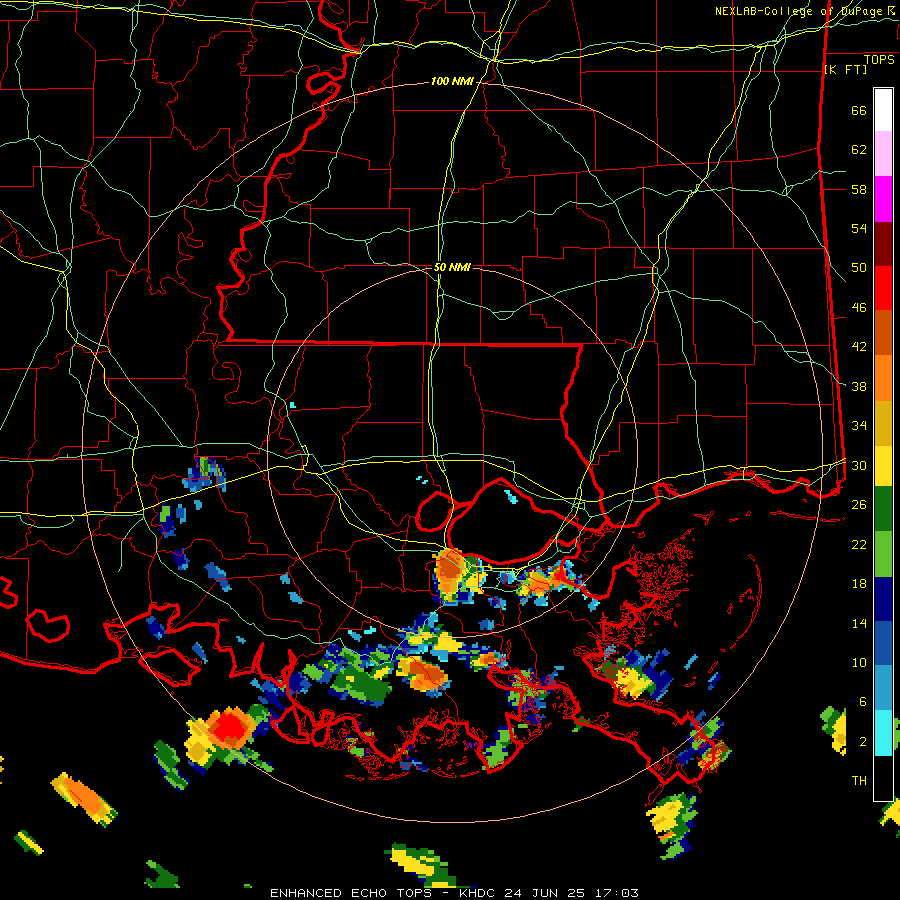
Task: Pick the navy blue legend swatch
Action: click(x=883, y=599)
